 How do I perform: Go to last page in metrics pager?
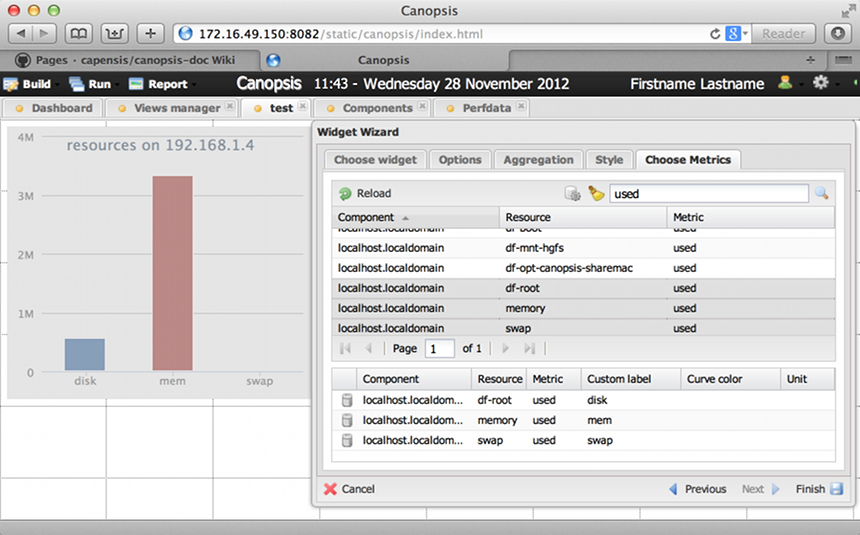(x=529, y=348)
